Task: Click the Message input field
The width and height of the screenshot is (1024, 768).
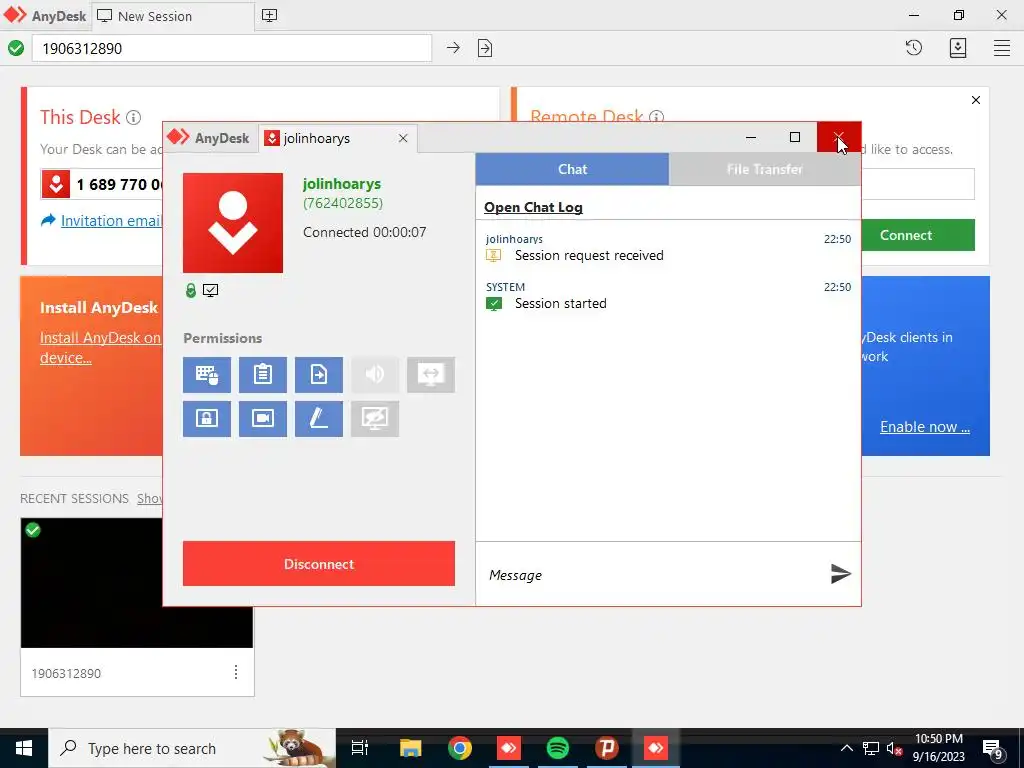Action: (x=653, y=575)
